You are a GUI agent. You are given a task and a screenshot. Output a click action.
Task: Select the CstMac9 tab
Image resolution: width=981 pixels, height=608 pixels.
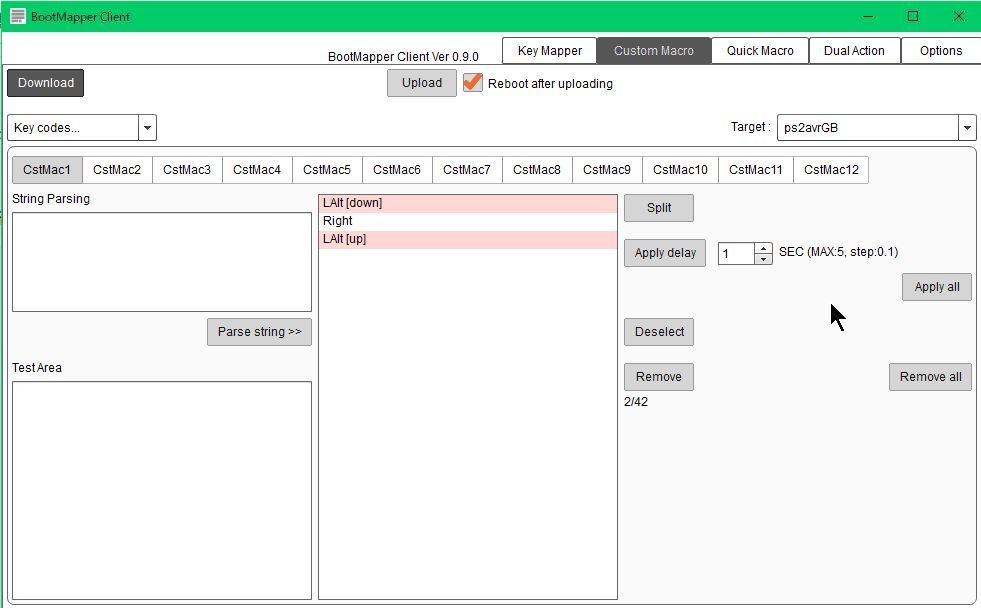(607, 170)
